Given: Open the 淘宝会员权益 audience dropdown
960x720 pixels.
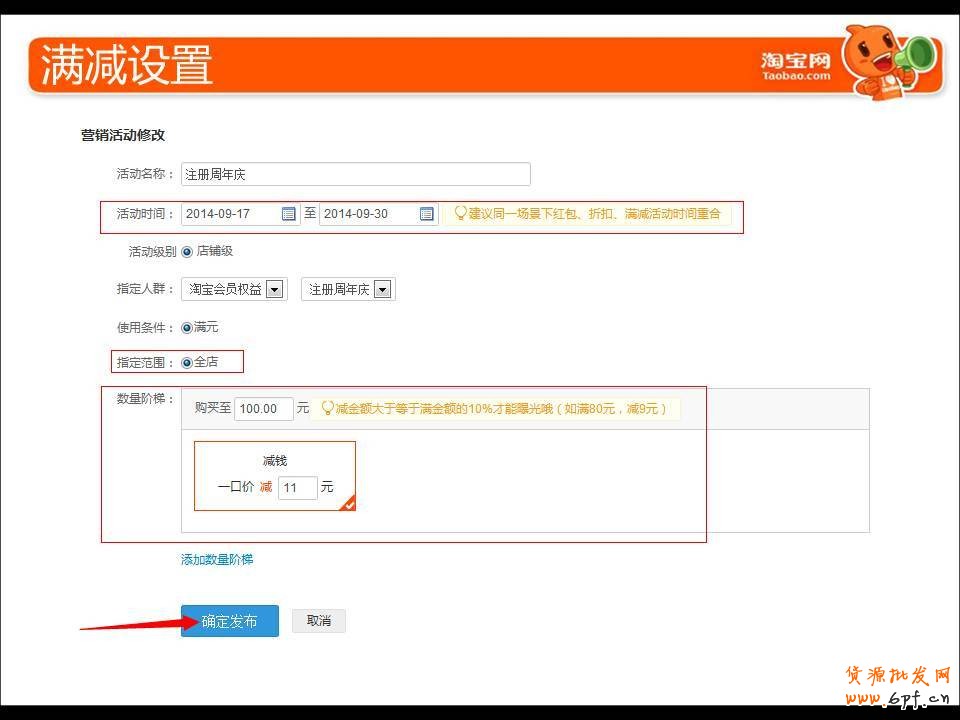Looking at the screenshot, I should [234, 289].
